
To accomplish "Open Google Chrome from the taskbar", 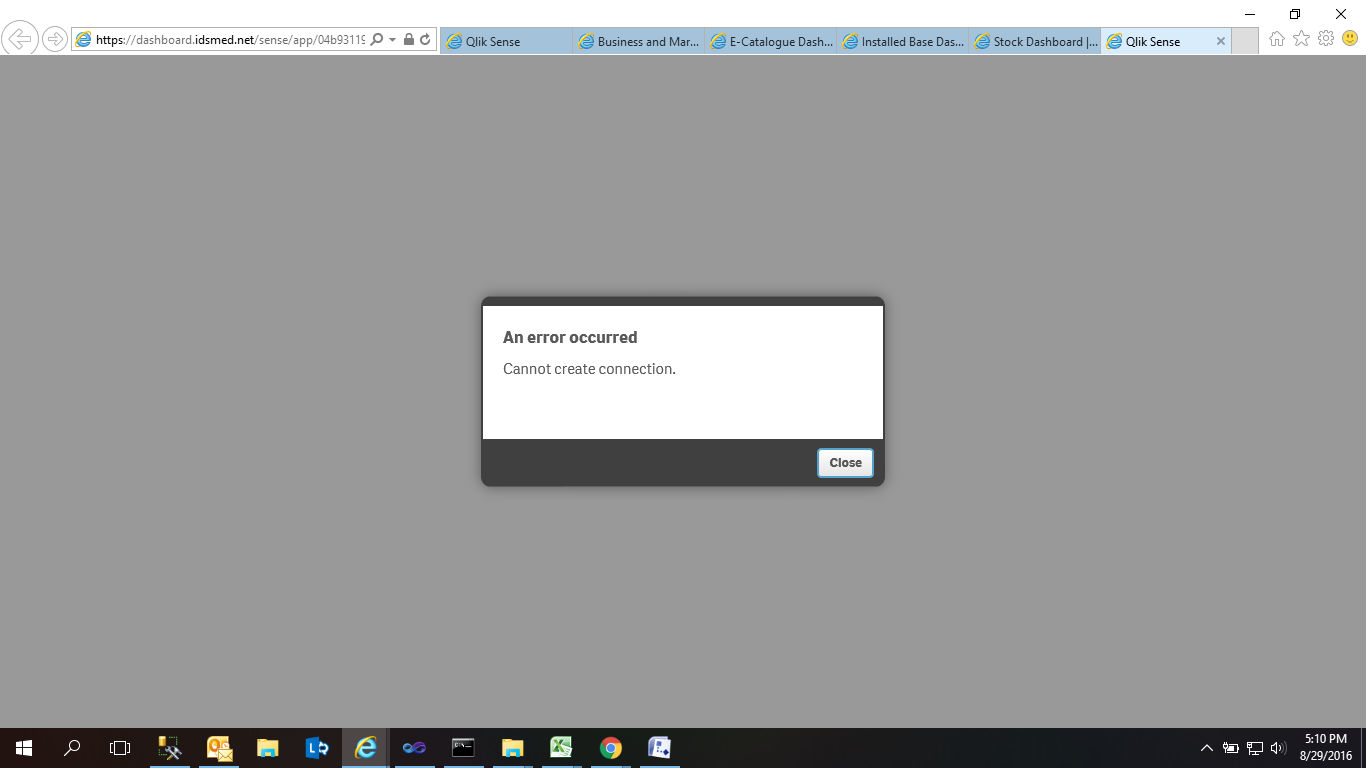I will (x=610, y=748).
